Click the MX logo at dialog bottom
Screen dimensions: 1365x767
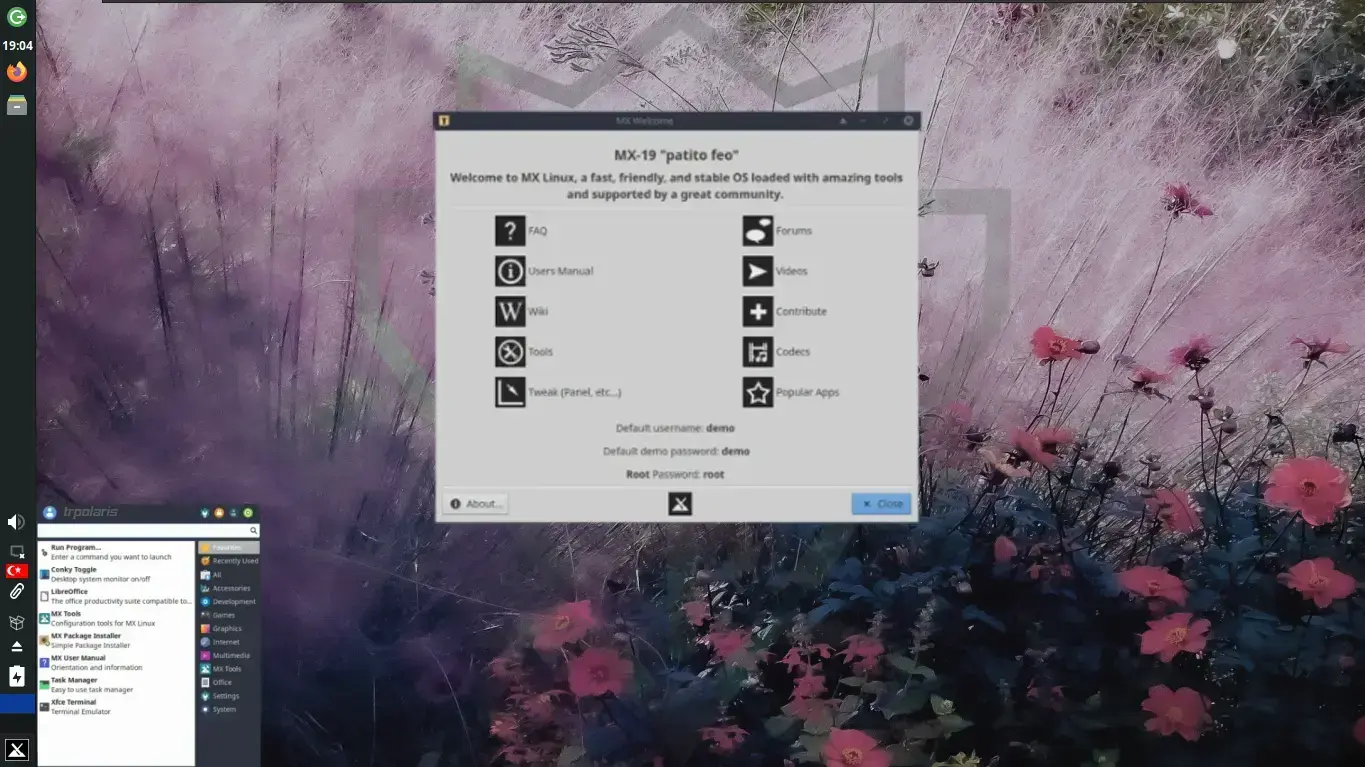(x=680, y=504)
